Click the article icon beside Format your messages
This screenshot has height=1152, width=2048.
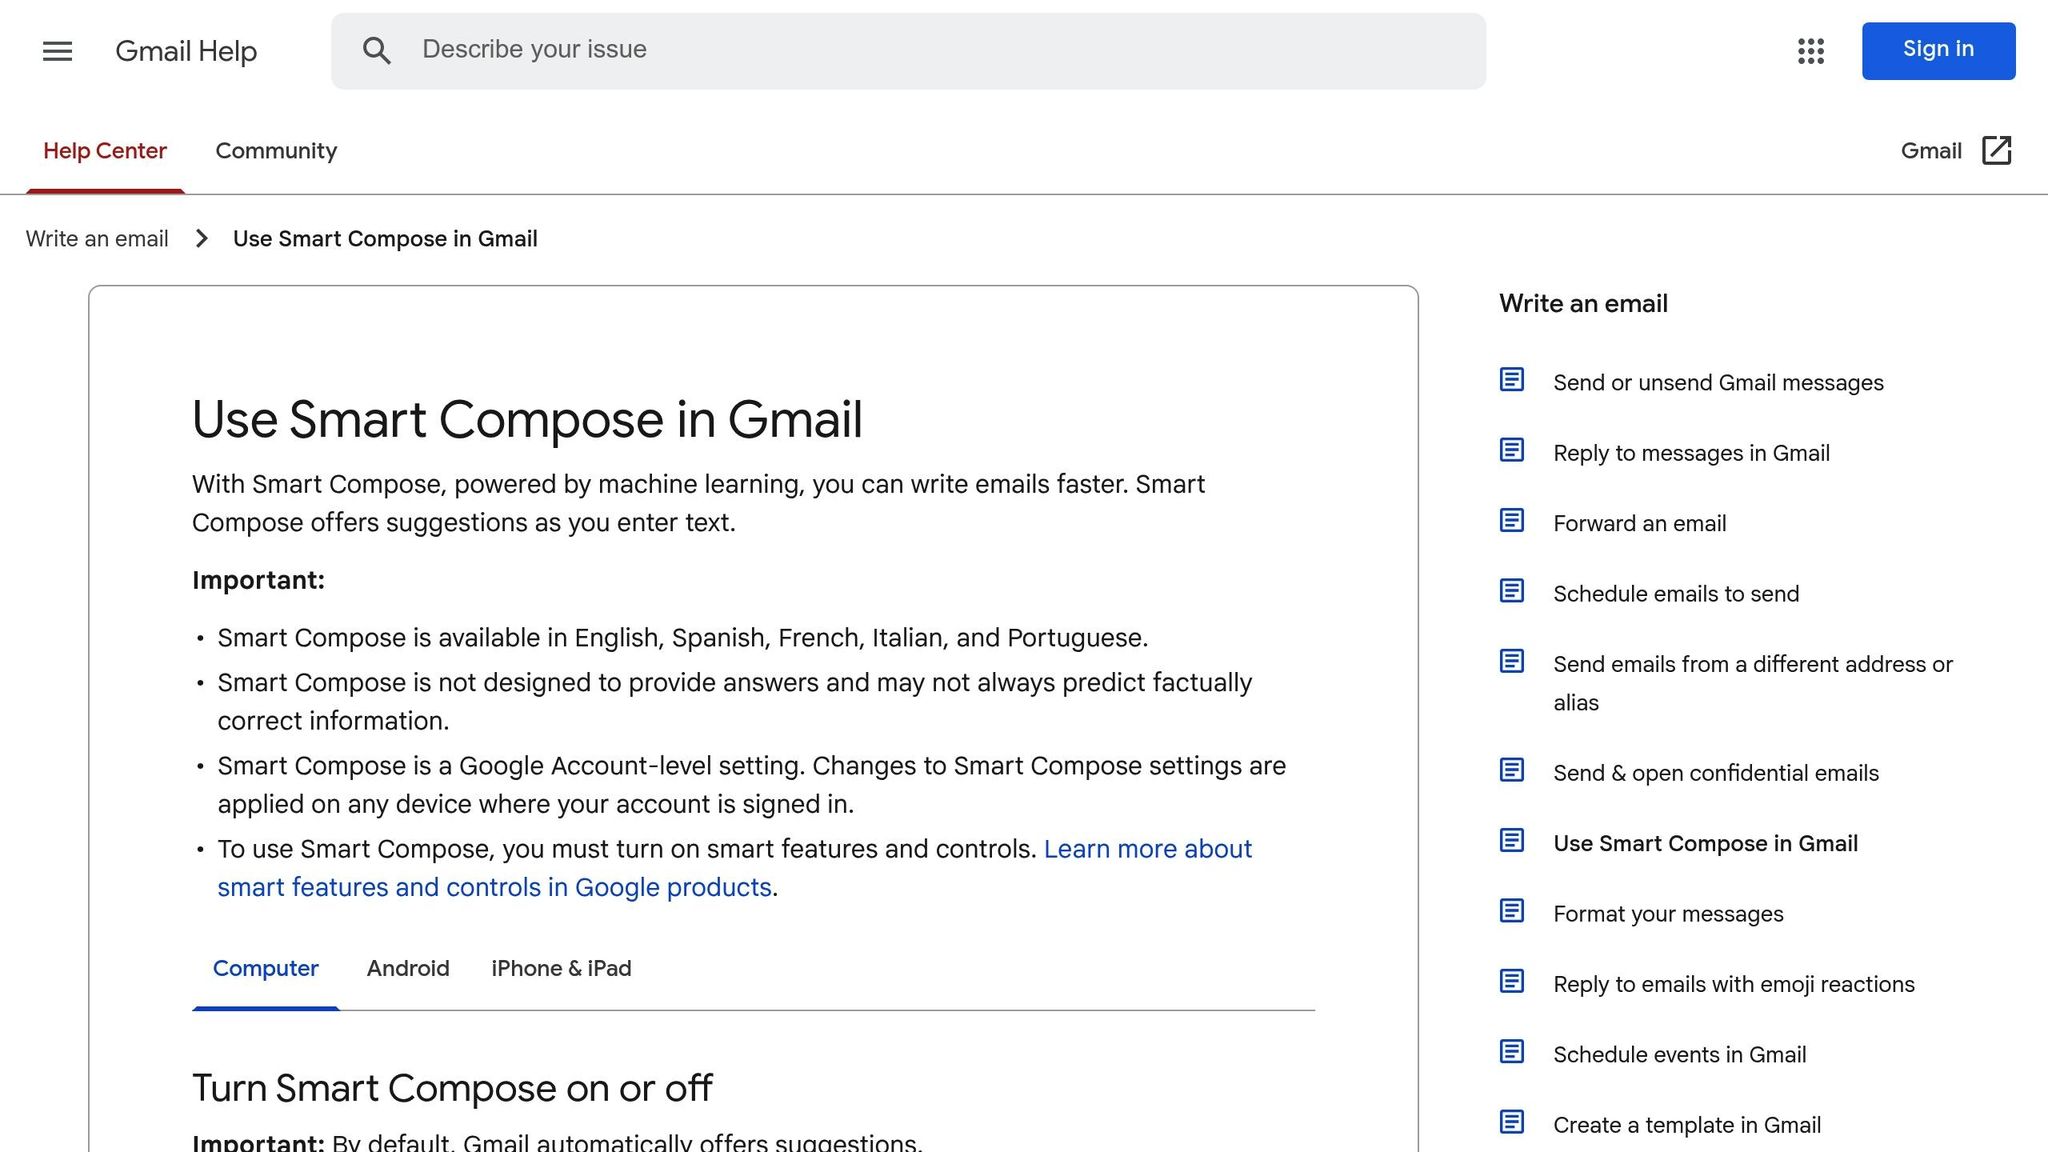[1510, 911]
